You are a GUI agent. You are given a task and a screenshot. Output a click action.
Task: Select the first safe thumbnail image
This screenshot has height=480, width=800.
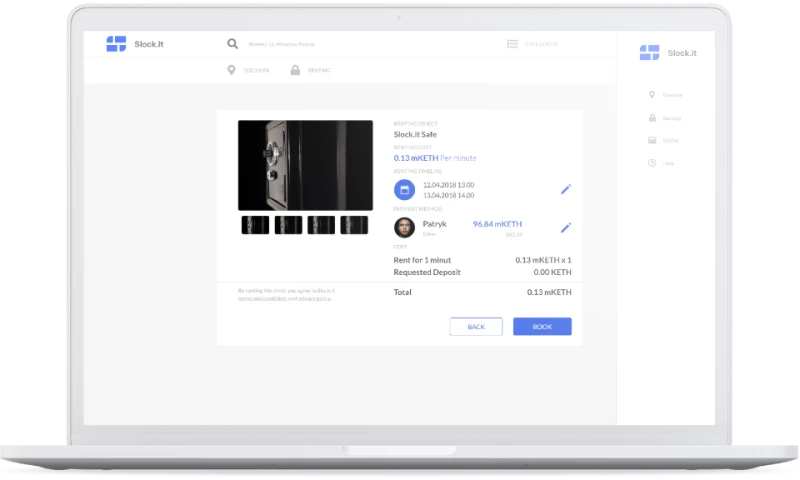tap(255, 225)
